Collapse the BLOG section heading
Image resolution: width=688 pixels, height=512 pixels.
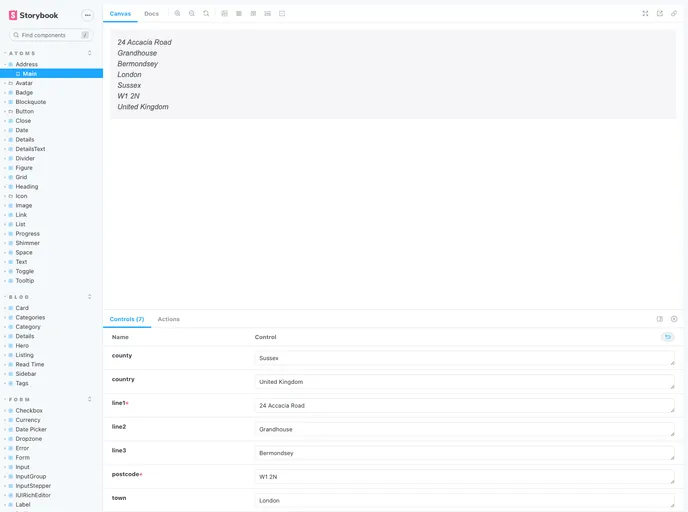click(19, 297)
